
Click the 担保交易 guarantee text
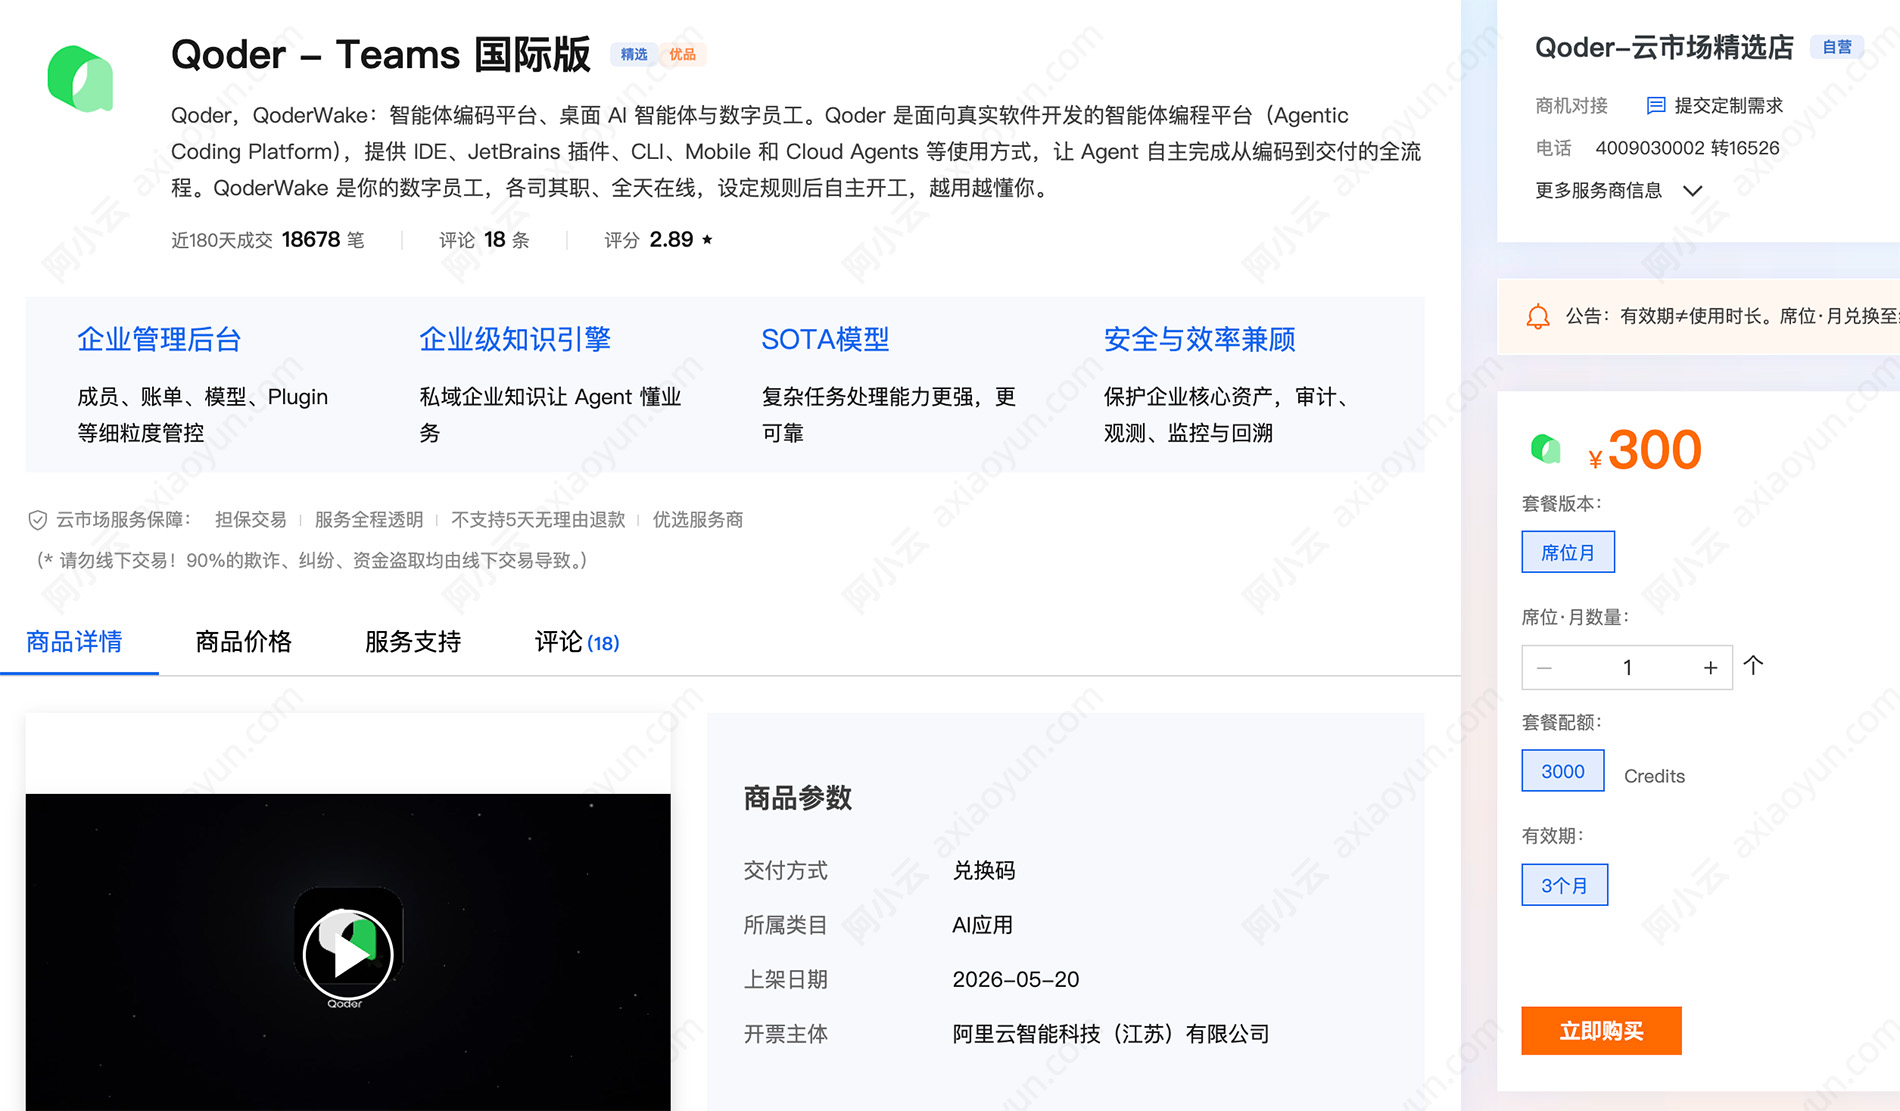click(250, 520)
